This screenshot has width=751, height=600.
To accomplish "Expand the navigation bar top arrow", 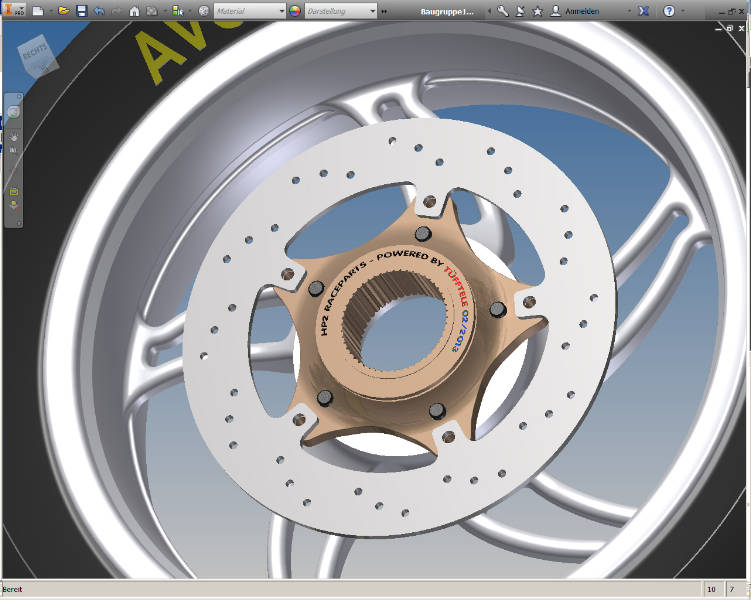I will point(19,97).
